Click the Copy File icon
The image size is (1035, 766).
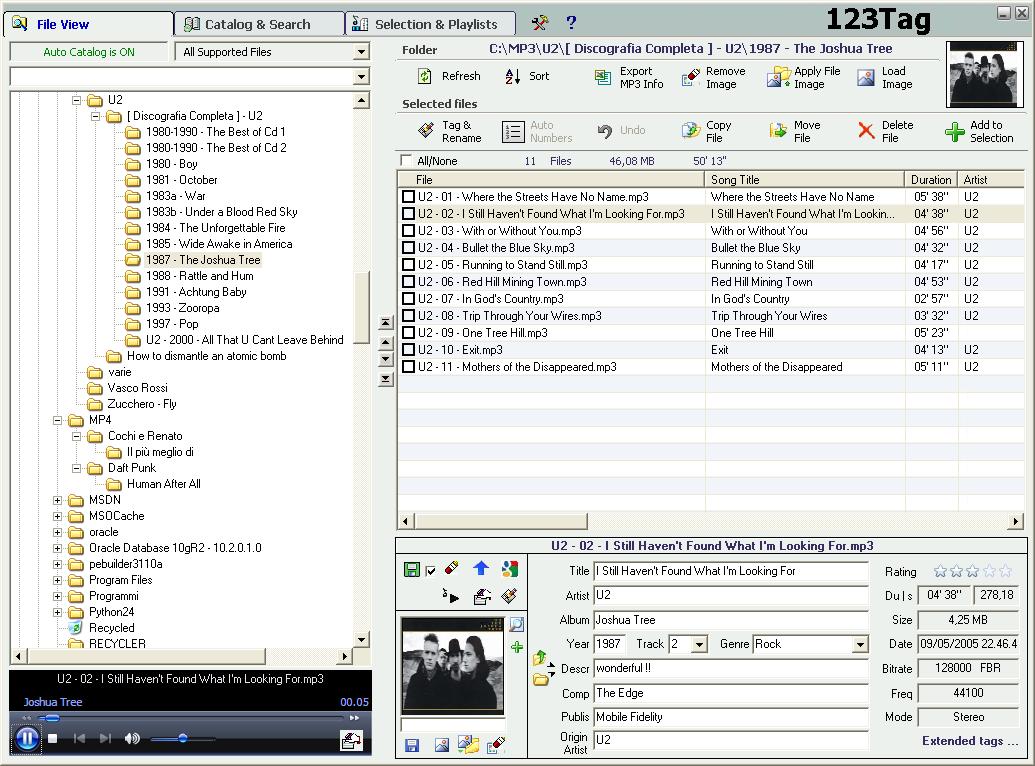(690, 131)
